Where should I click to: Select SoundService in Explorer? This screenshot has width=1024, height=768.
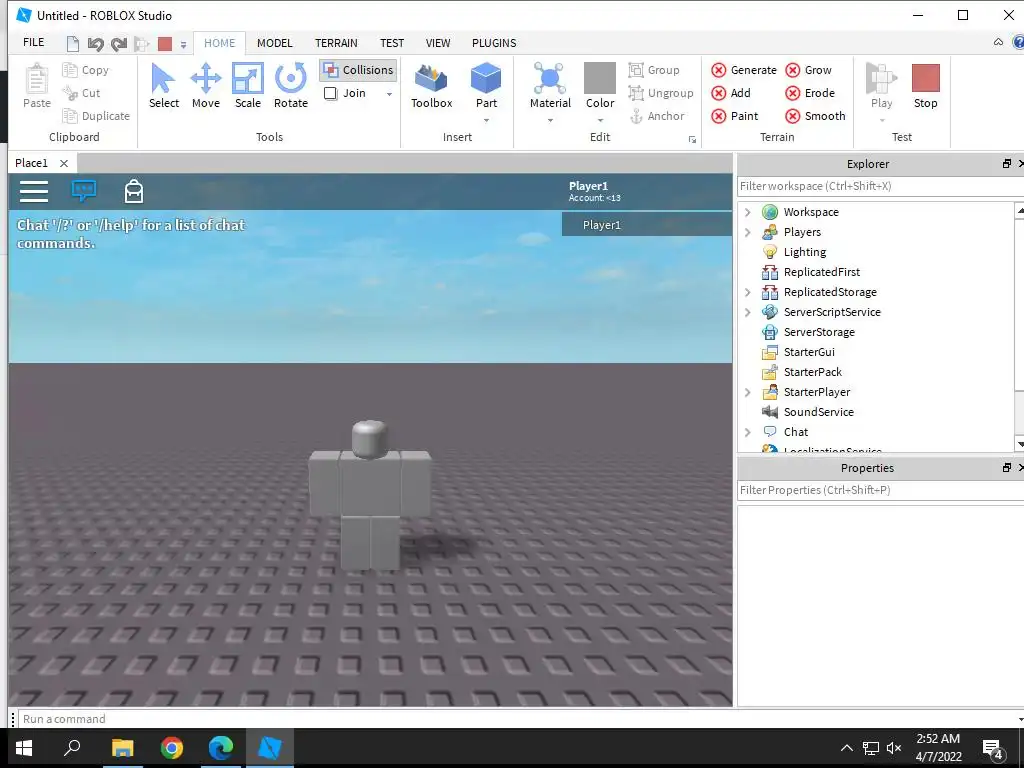coord(818,412)
